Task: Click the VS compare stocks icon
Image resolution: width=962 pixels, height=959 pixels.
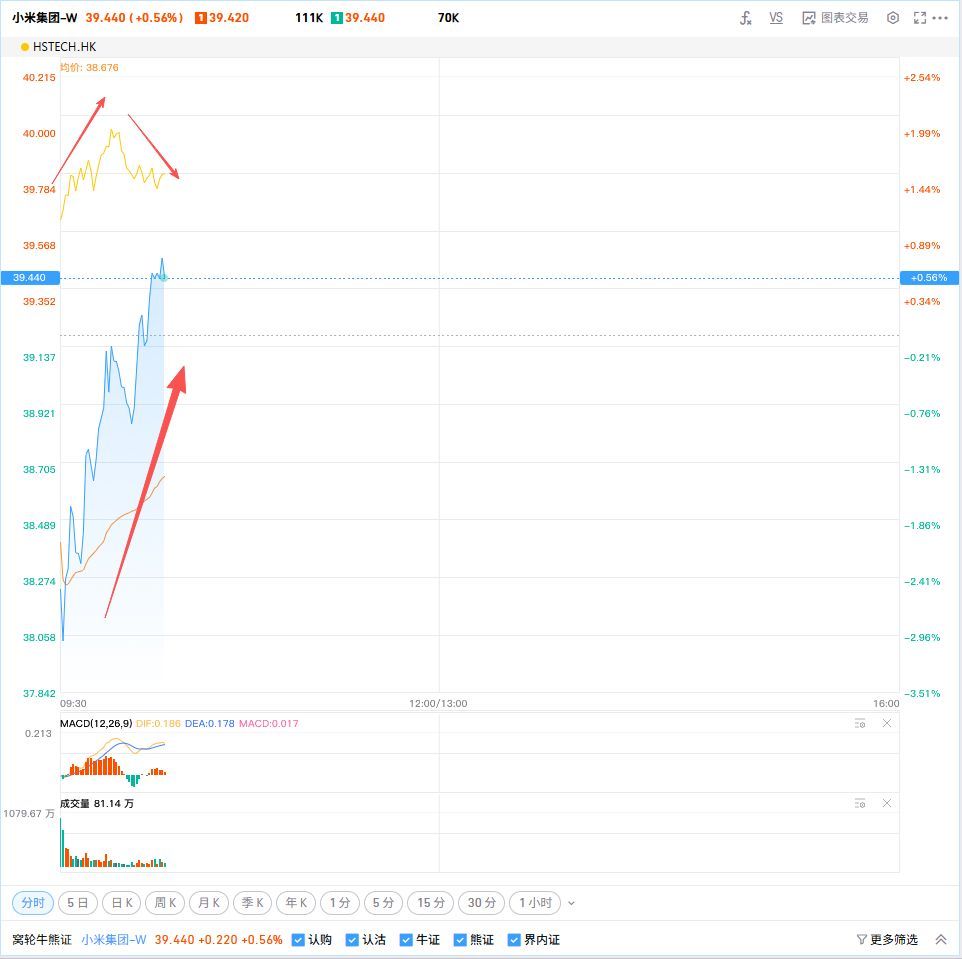Action: pyautogui.click(x=776, y=18)
